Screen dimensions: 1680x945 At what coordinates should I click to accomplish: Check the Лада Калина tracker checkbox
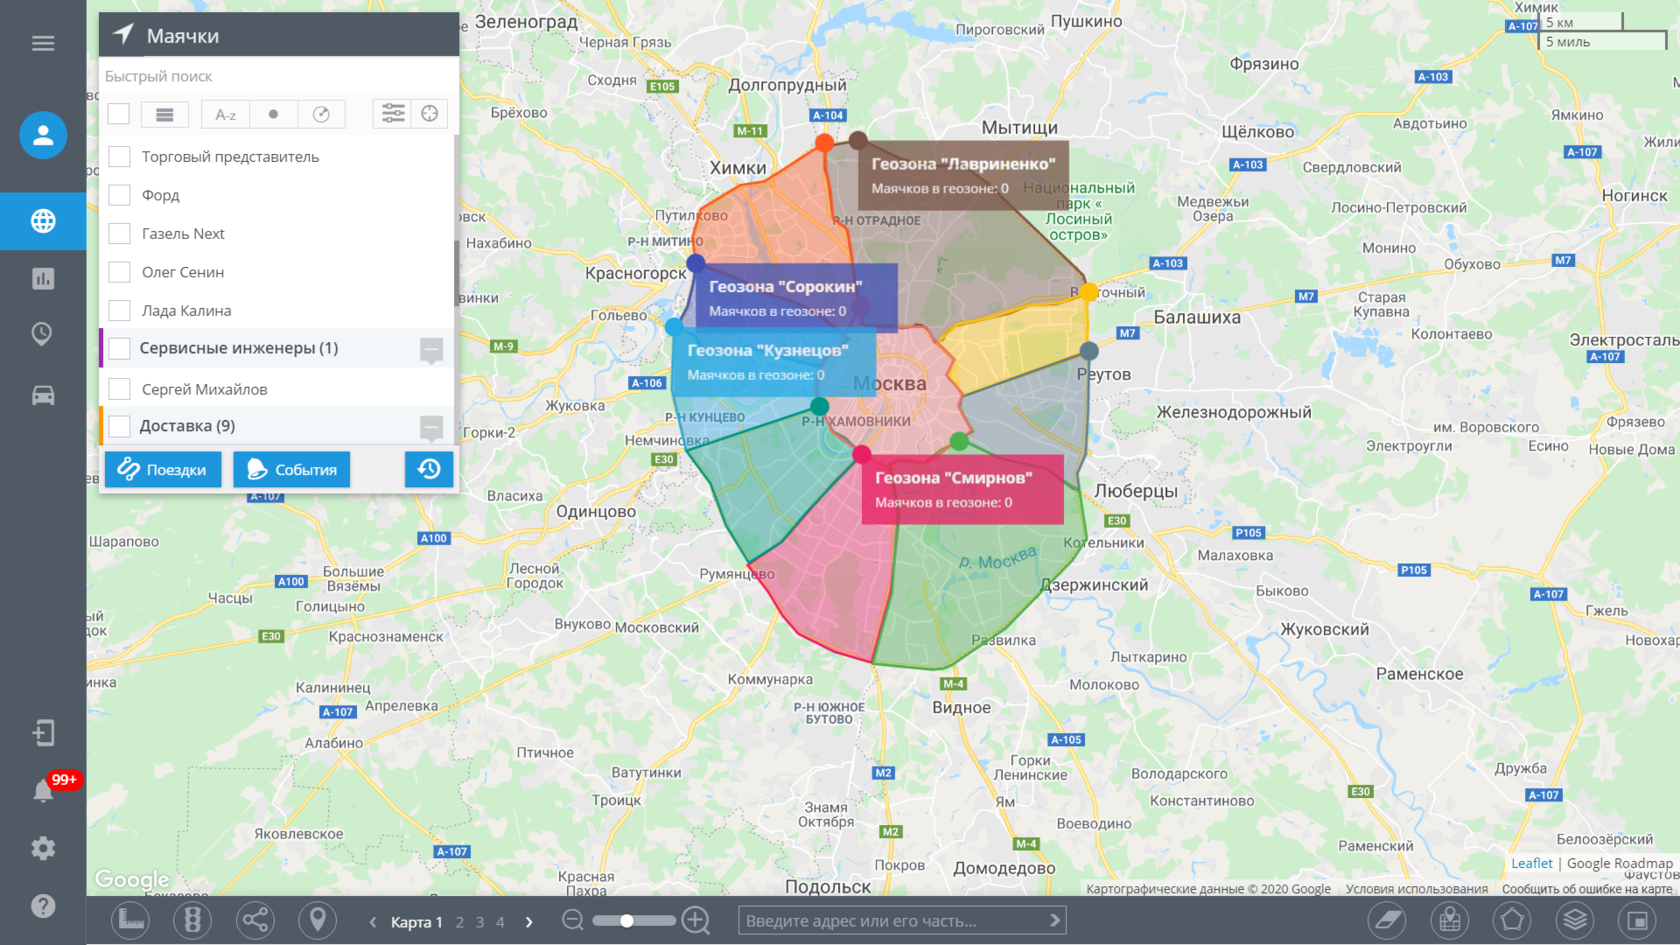coord(119,311)
